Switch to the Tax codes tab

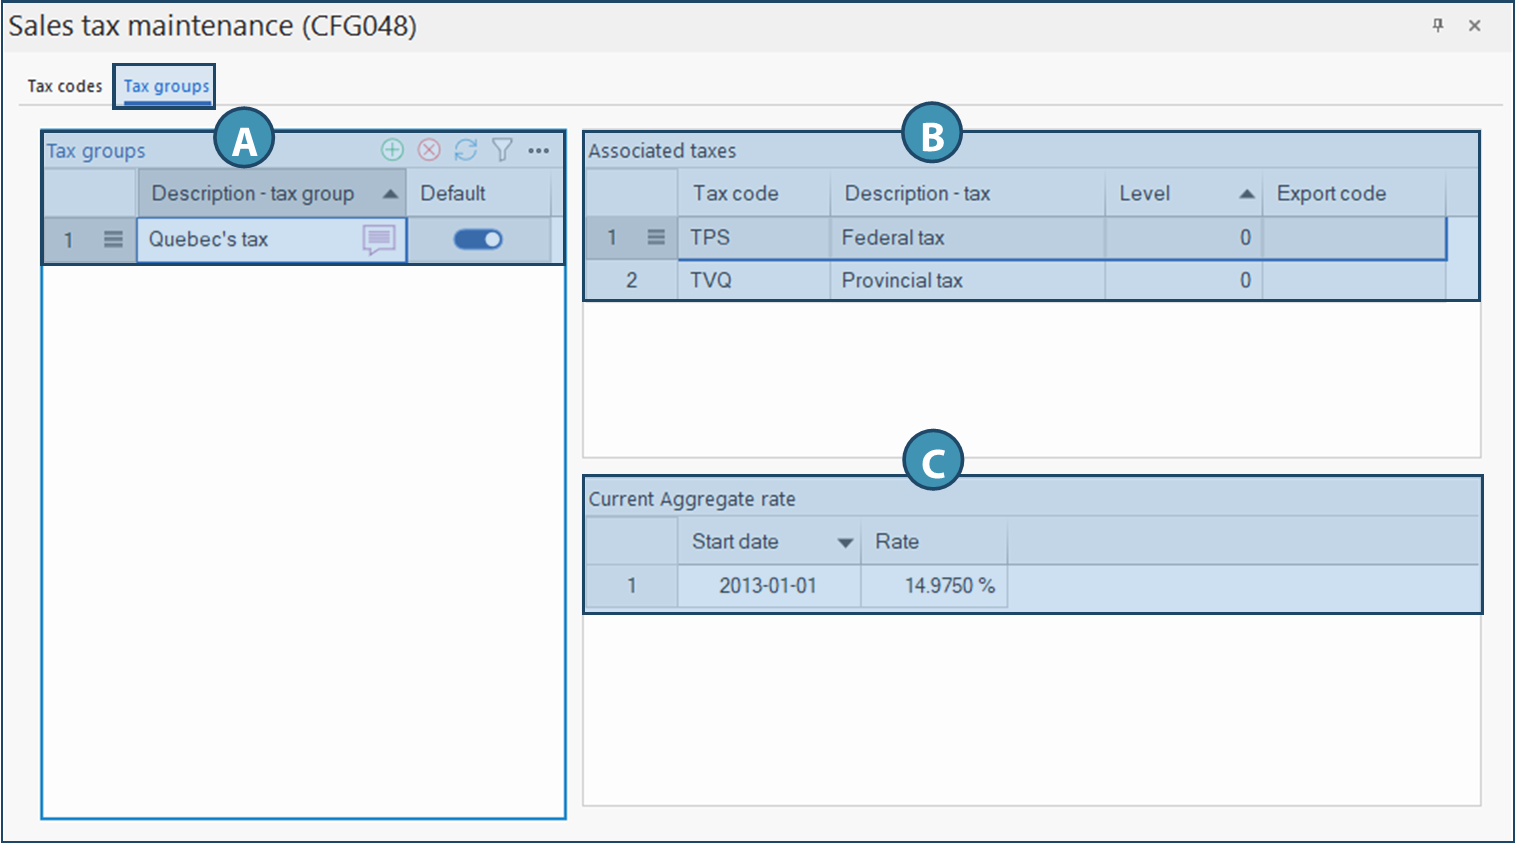[65, 86]
